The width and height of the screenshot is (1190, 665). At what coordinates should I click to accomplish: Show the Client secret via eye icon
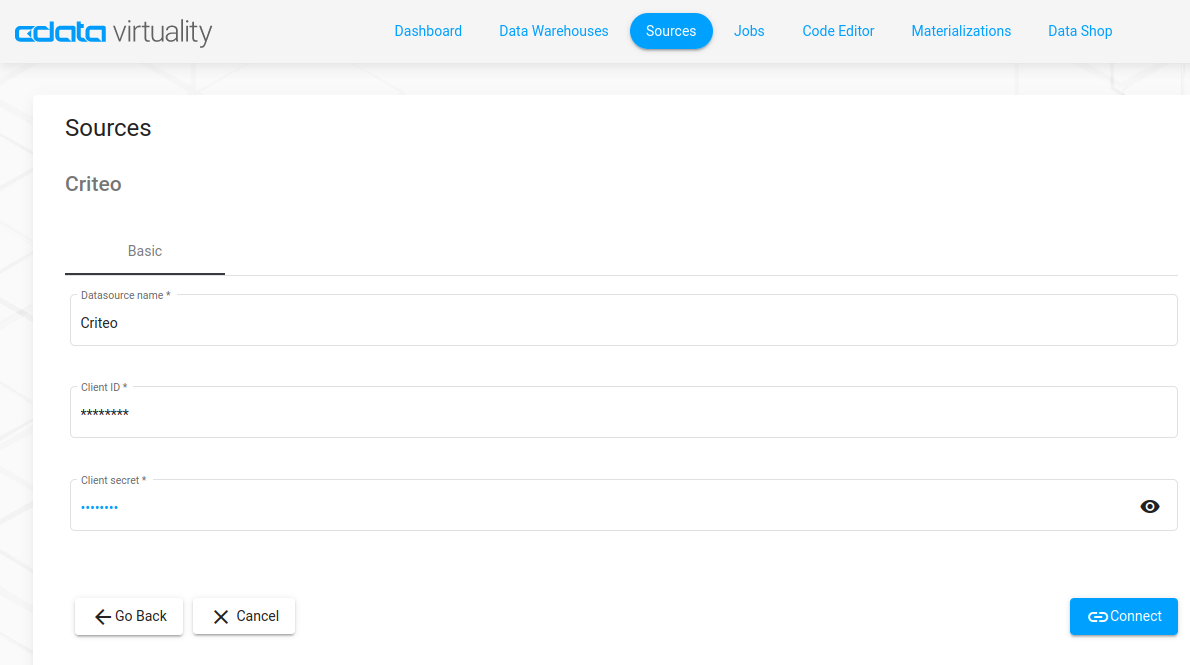coord(1150,507)
